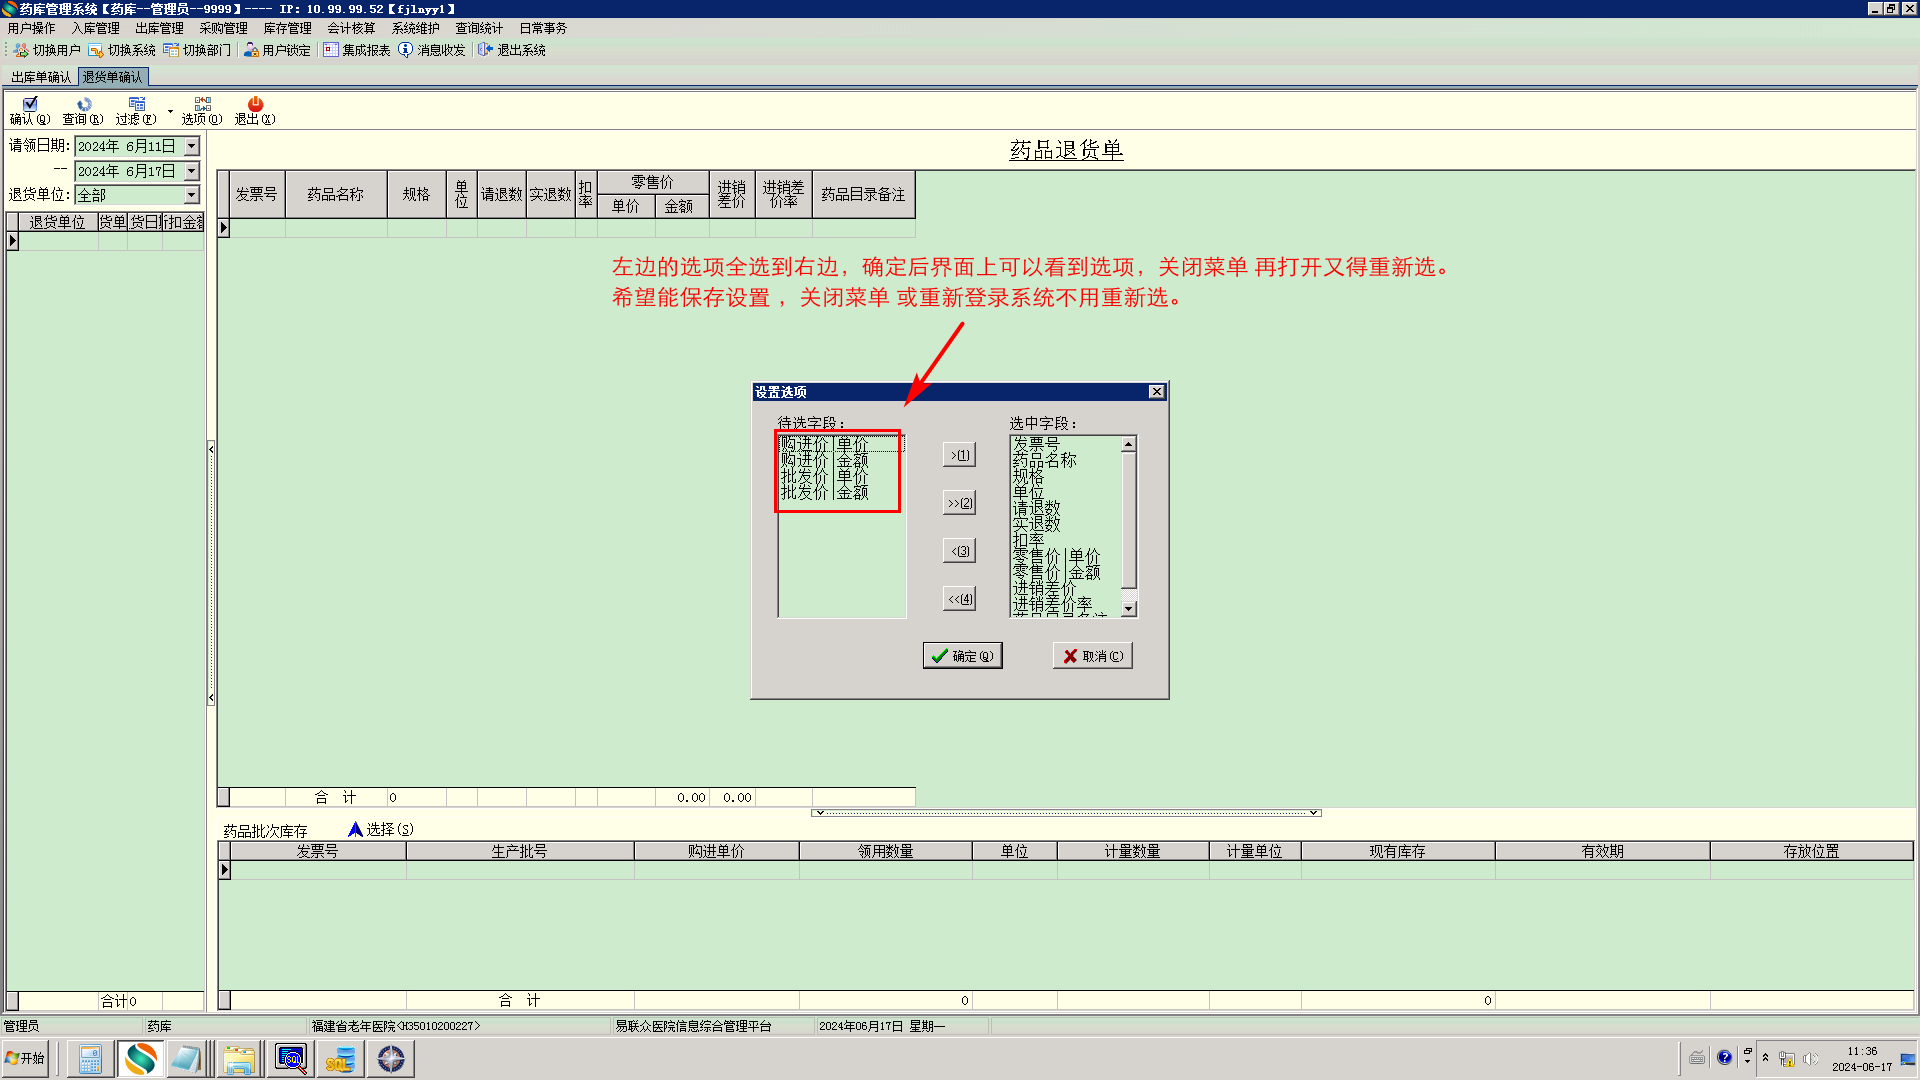Click 集成报表 toolbar icon

(x=357, y=50)
